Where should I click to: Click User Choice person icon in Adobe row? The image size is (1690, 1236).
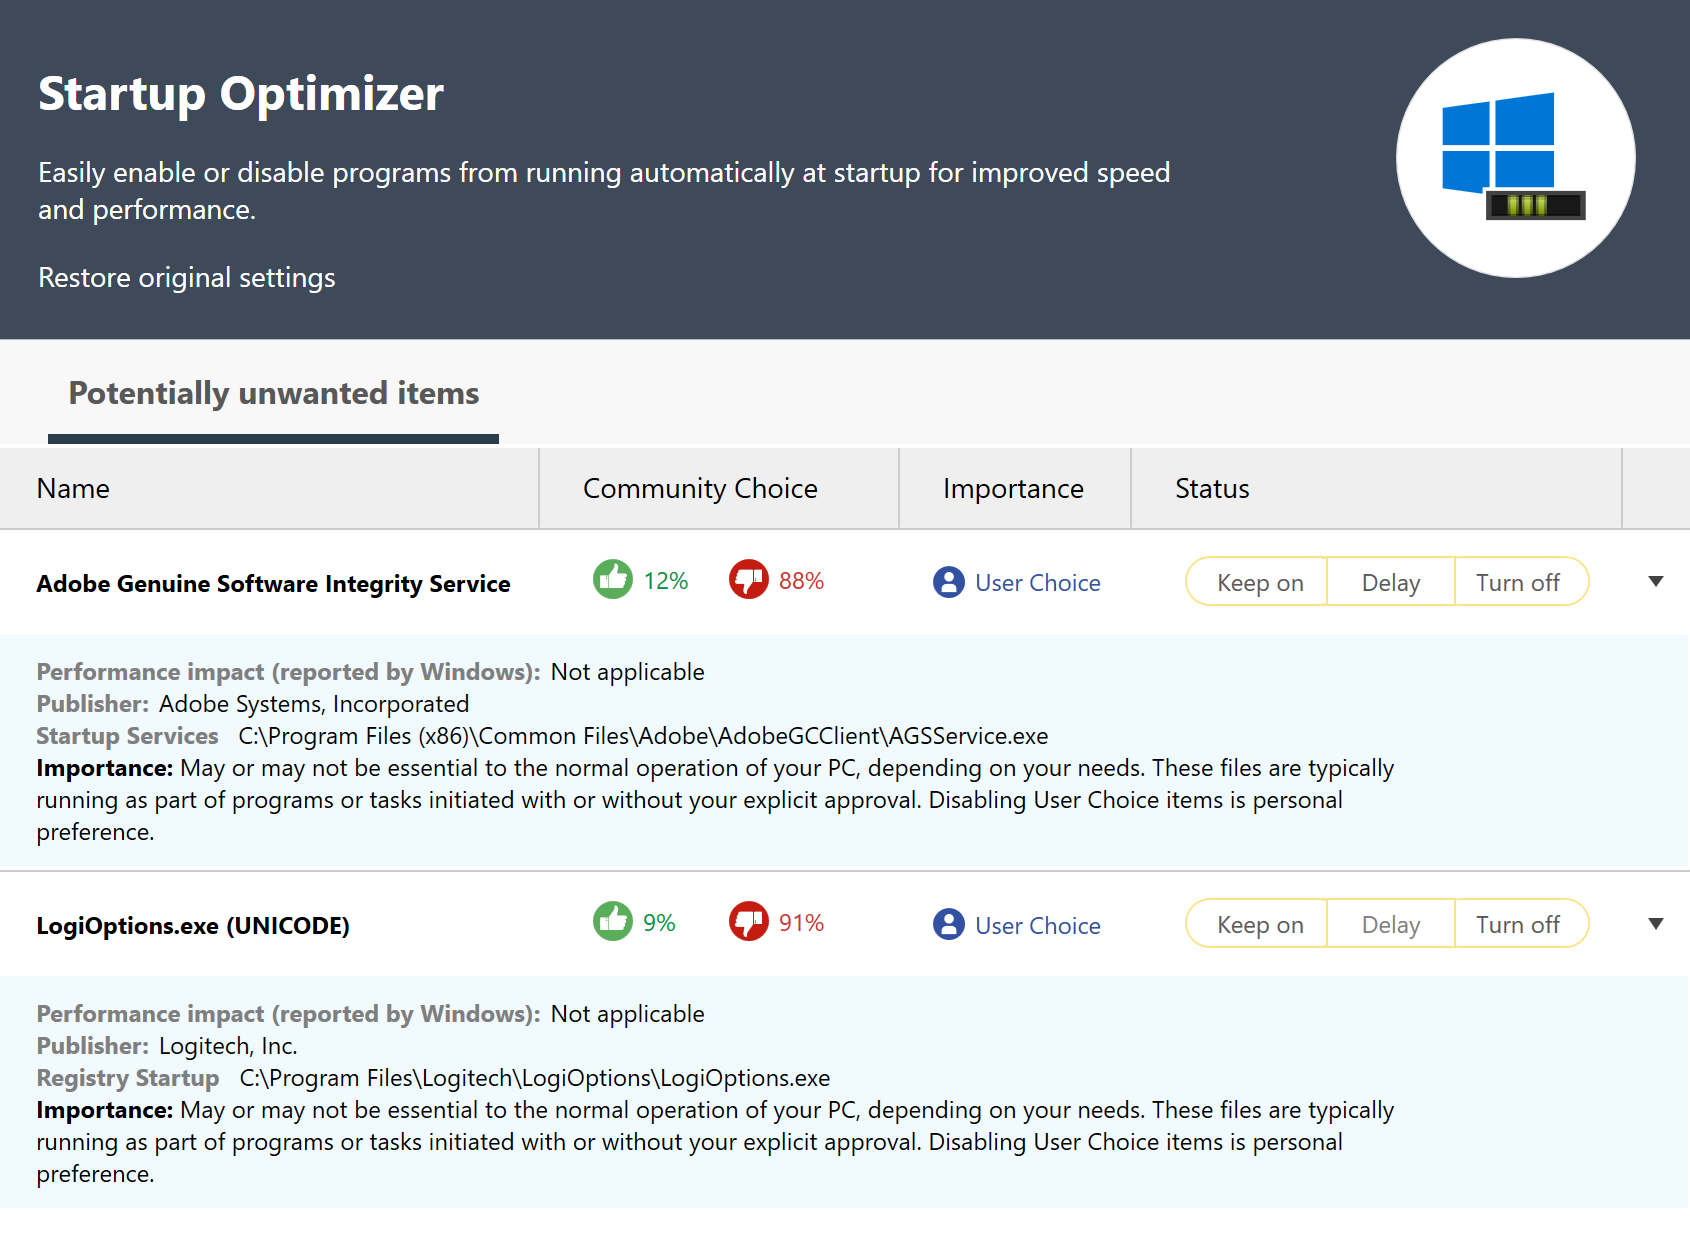(949, 582)
